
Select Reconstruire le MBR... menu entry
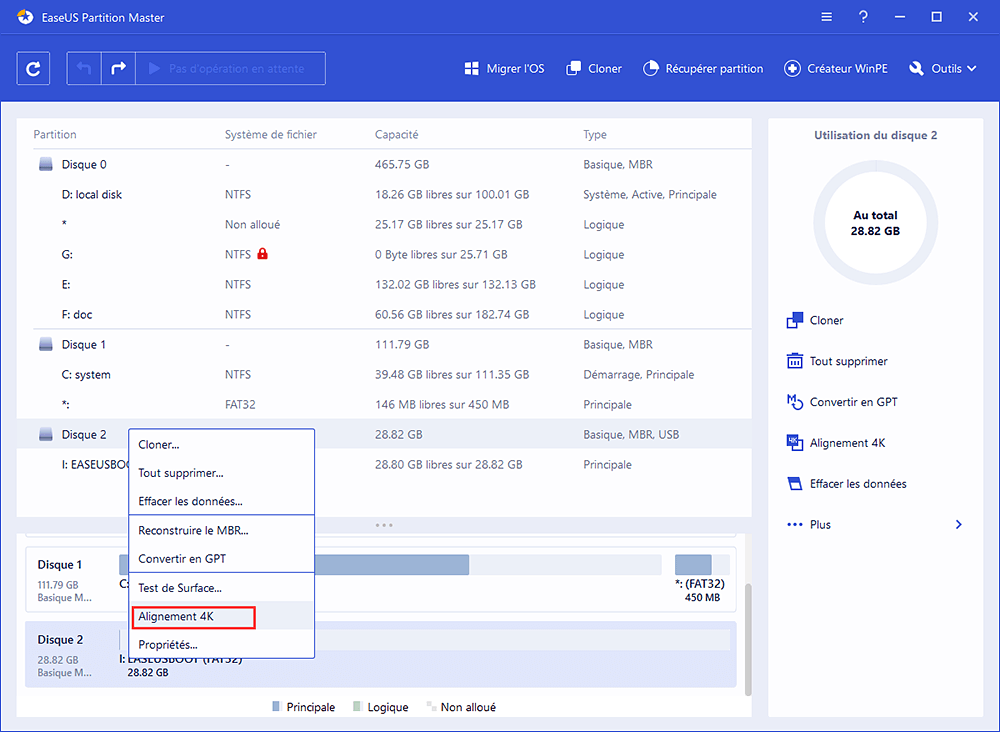222,531
